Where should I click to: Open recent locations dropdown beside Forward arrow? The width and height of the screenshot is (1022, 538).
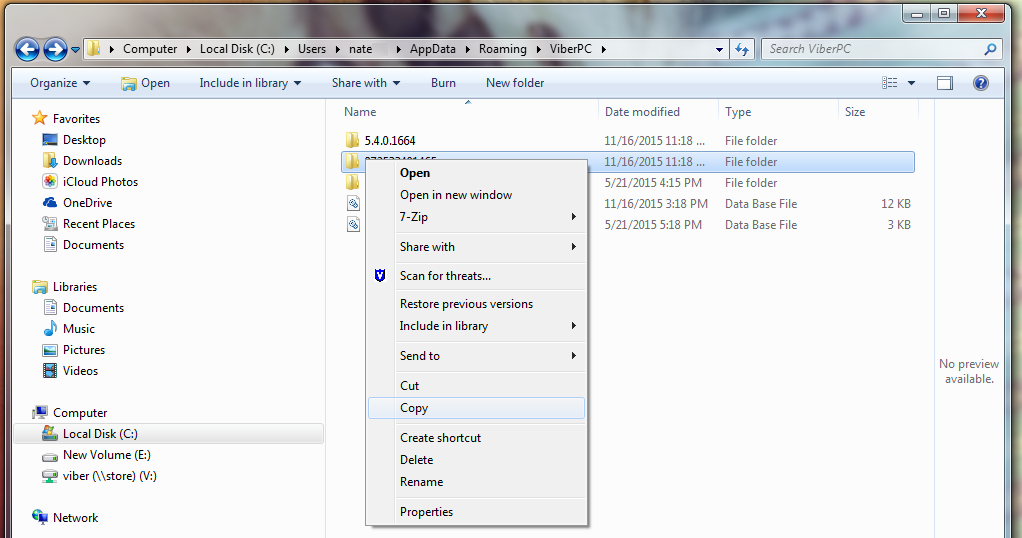click(x=75, y=50)
